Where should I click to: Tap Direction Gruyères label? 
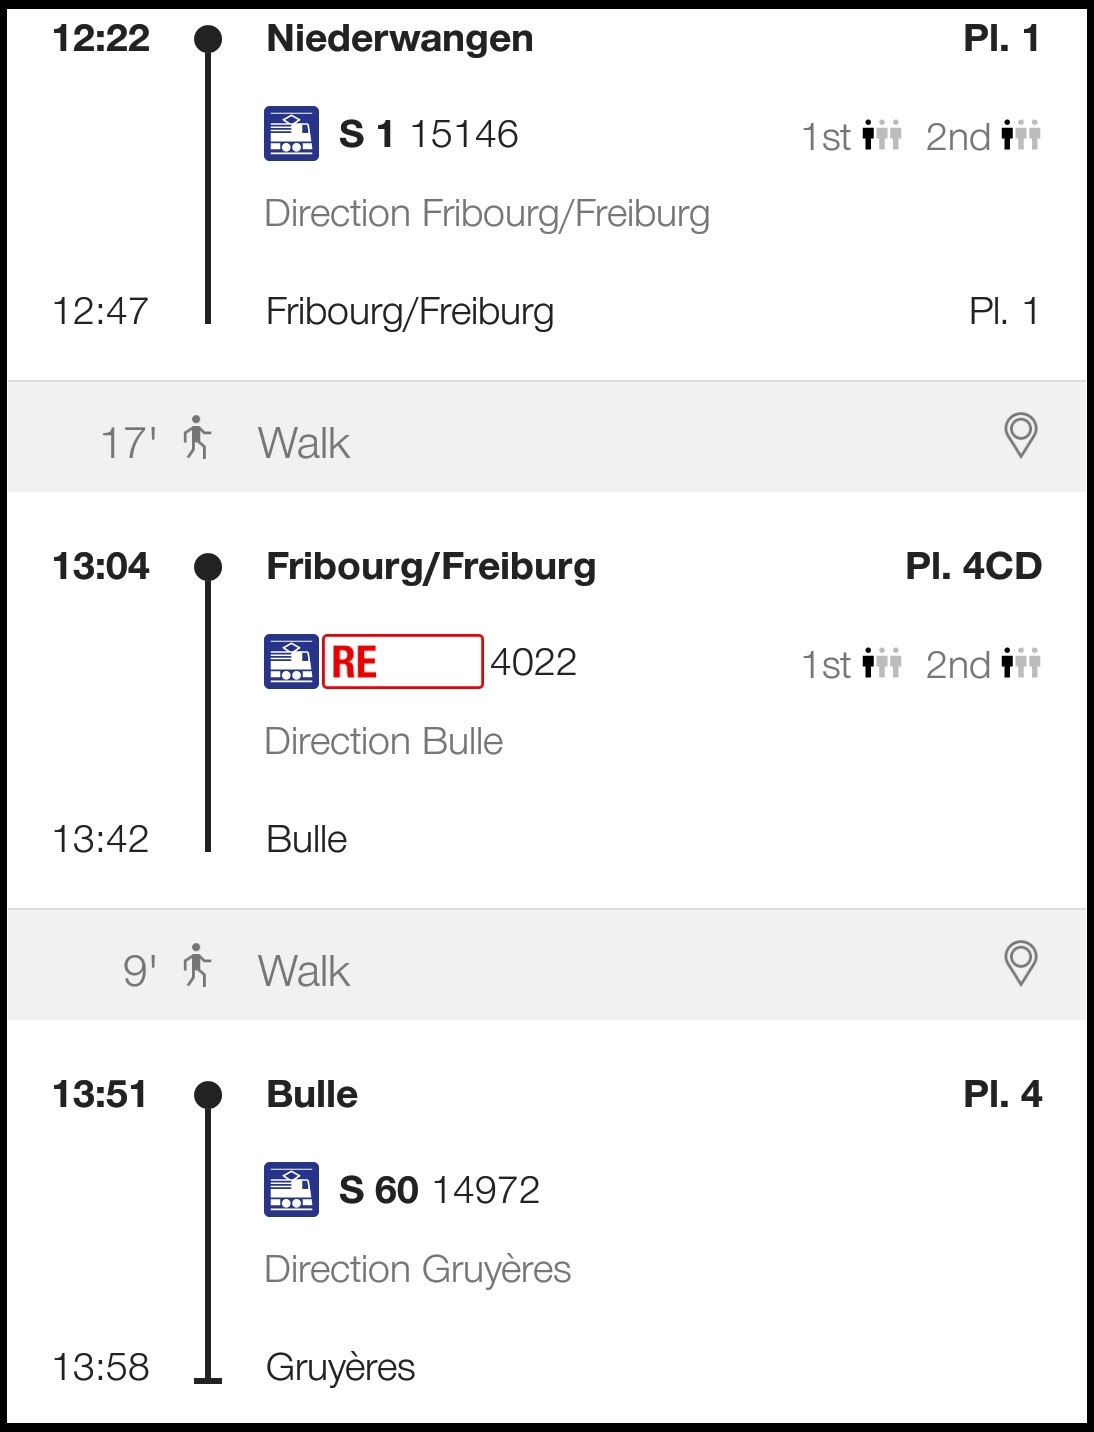point(417,1270)
